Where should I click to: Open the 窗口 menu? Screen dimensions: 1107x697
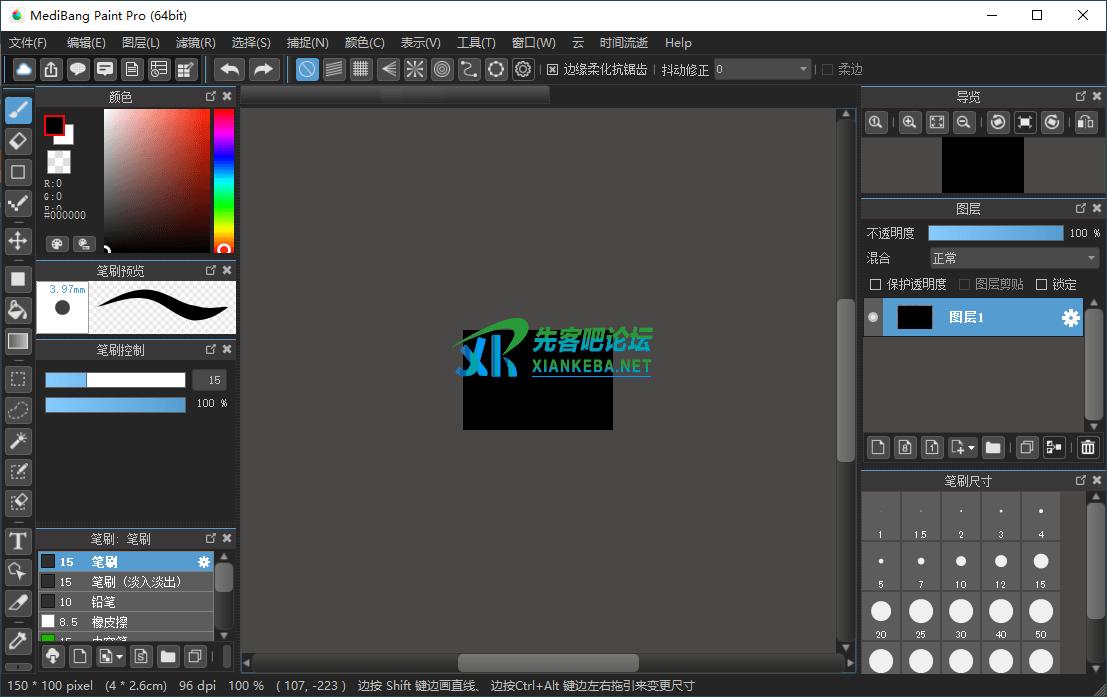533,43
